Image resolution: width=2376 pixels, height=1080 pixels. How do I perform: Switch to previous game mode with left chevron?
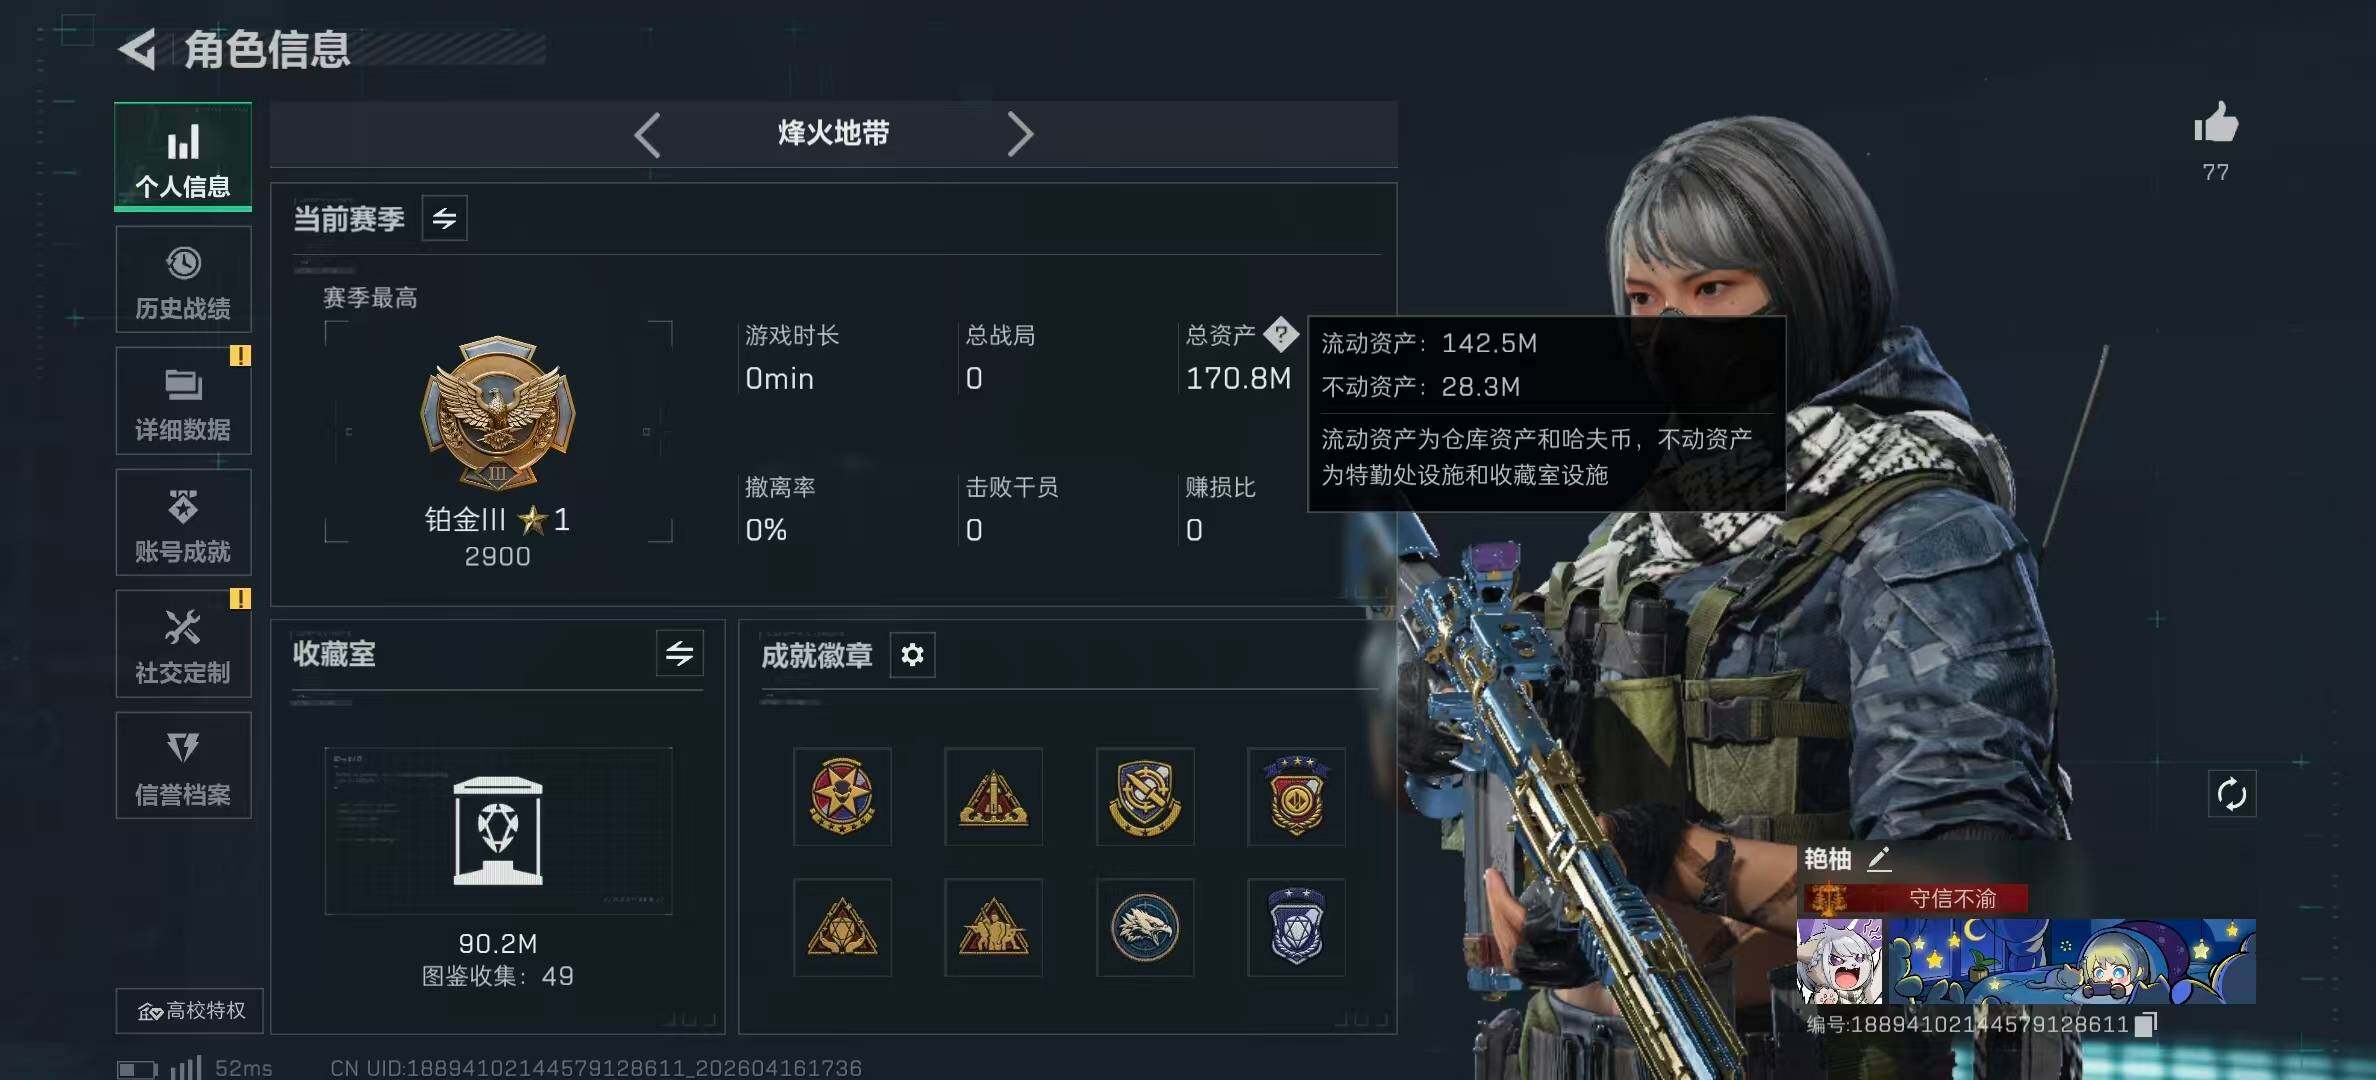pos(647,134)
